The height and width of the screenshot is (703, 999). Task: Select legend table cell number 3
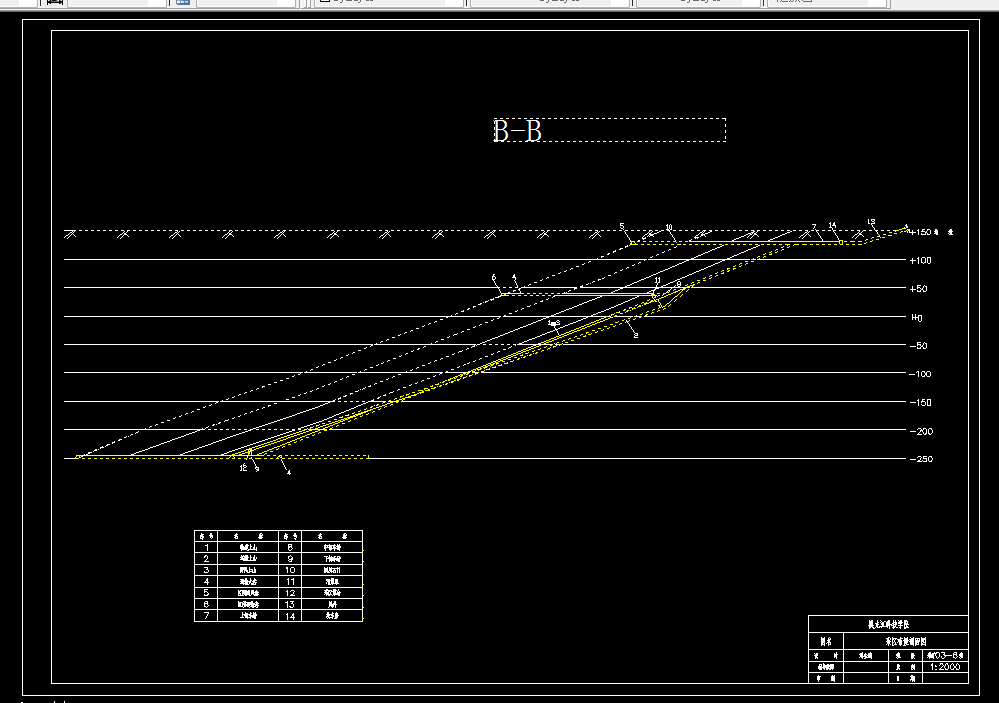(206, 570)
